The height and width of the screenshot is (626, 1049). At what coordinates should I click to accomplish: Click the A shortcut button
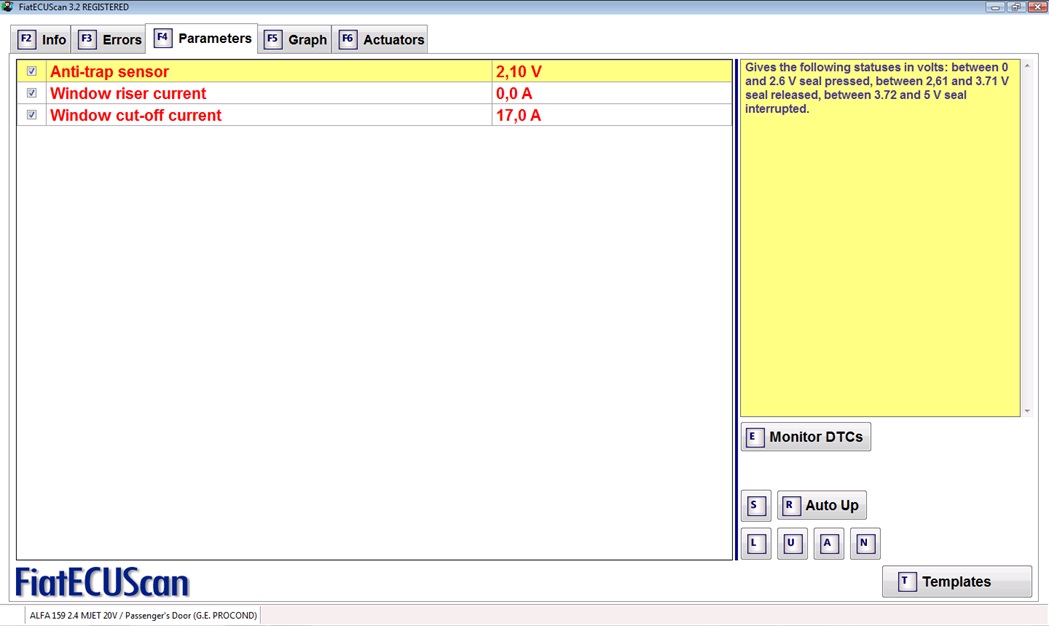tap(828, 544)
